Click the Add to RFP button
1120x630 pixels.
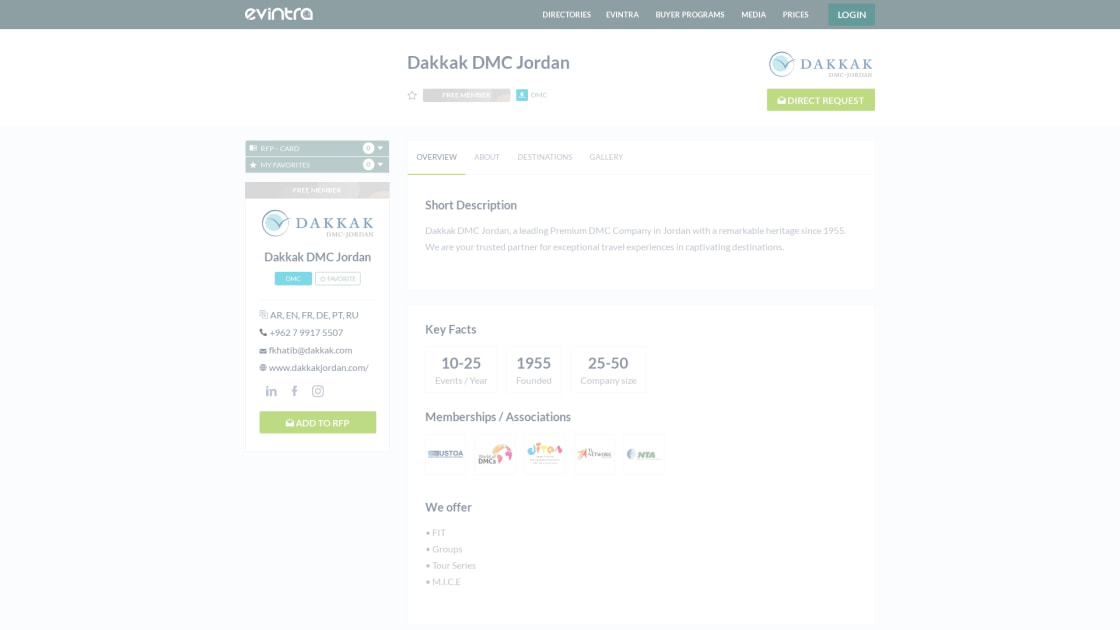coord(318,423)
